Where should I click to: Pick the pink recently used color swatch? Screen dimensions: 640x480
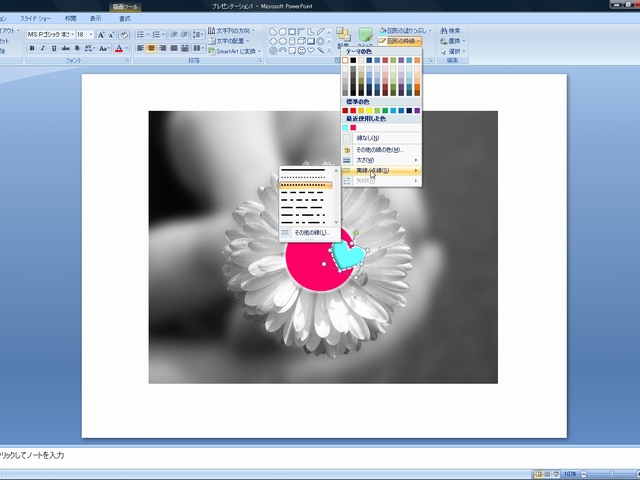pyautogui.click(x=353, y=127)
